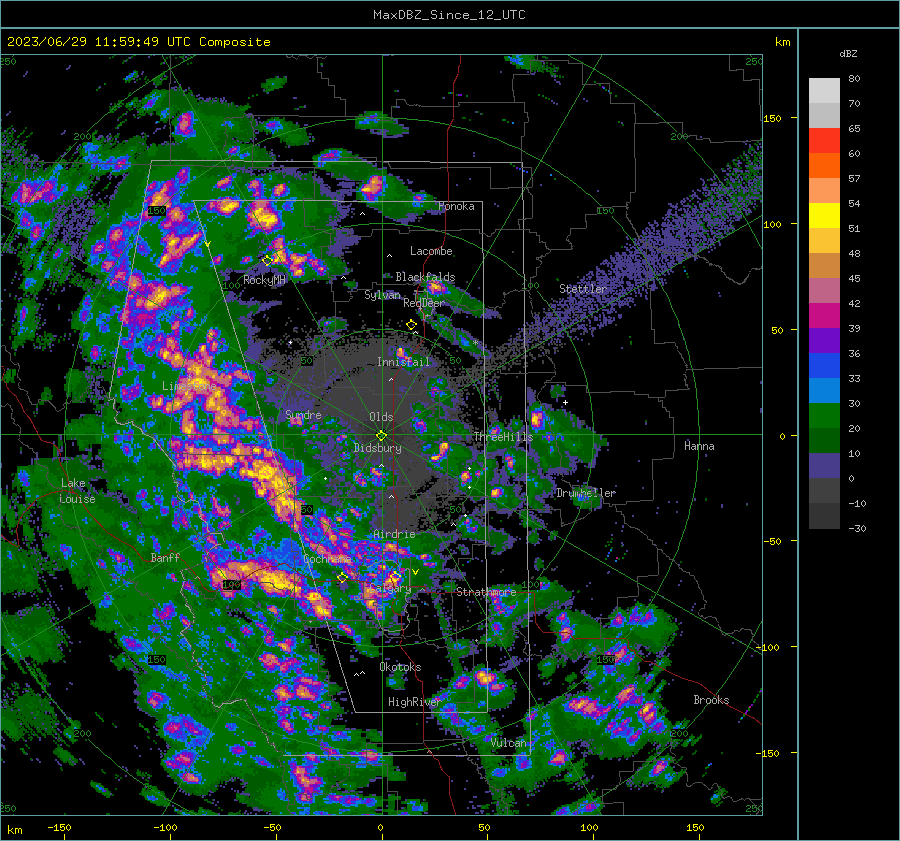This screenshot has width=900, height=841.
Task: Click the 2023/06/29 11:59:49 UTC Composite timestamp
Action: (138, 42)
